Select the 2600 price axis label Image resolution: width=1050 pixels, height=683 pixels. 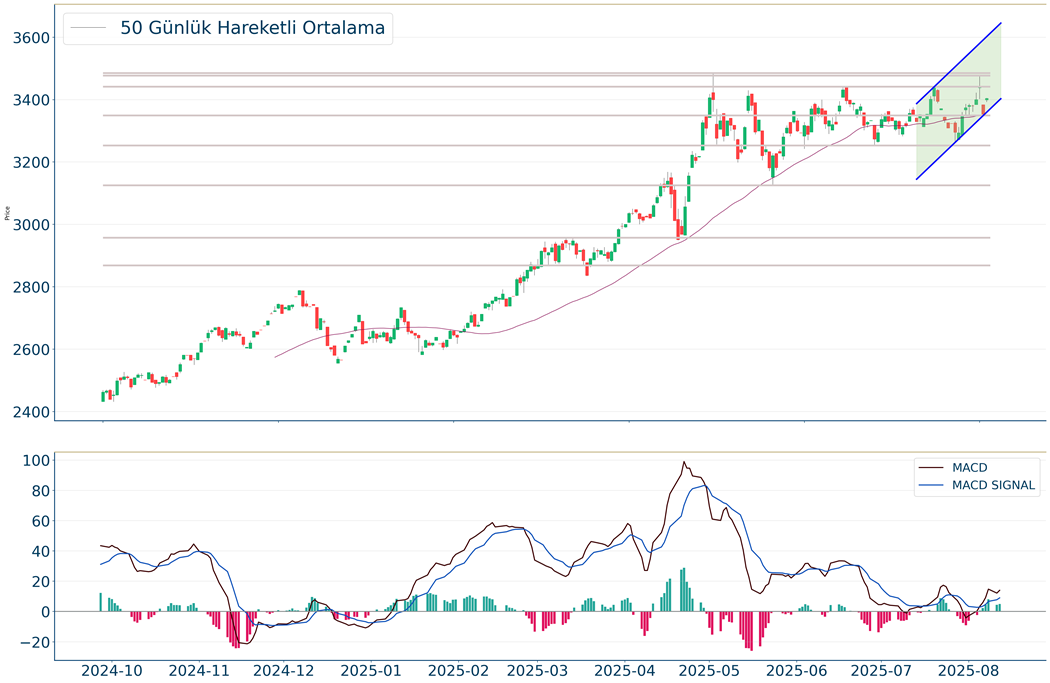click(31, 350)
